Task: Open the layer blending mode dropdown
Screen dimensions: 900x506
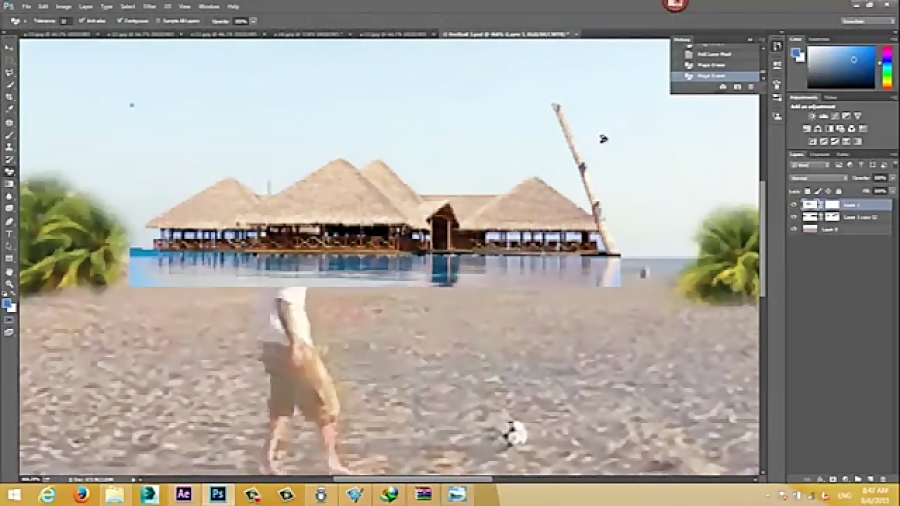Action: [818, 178]
